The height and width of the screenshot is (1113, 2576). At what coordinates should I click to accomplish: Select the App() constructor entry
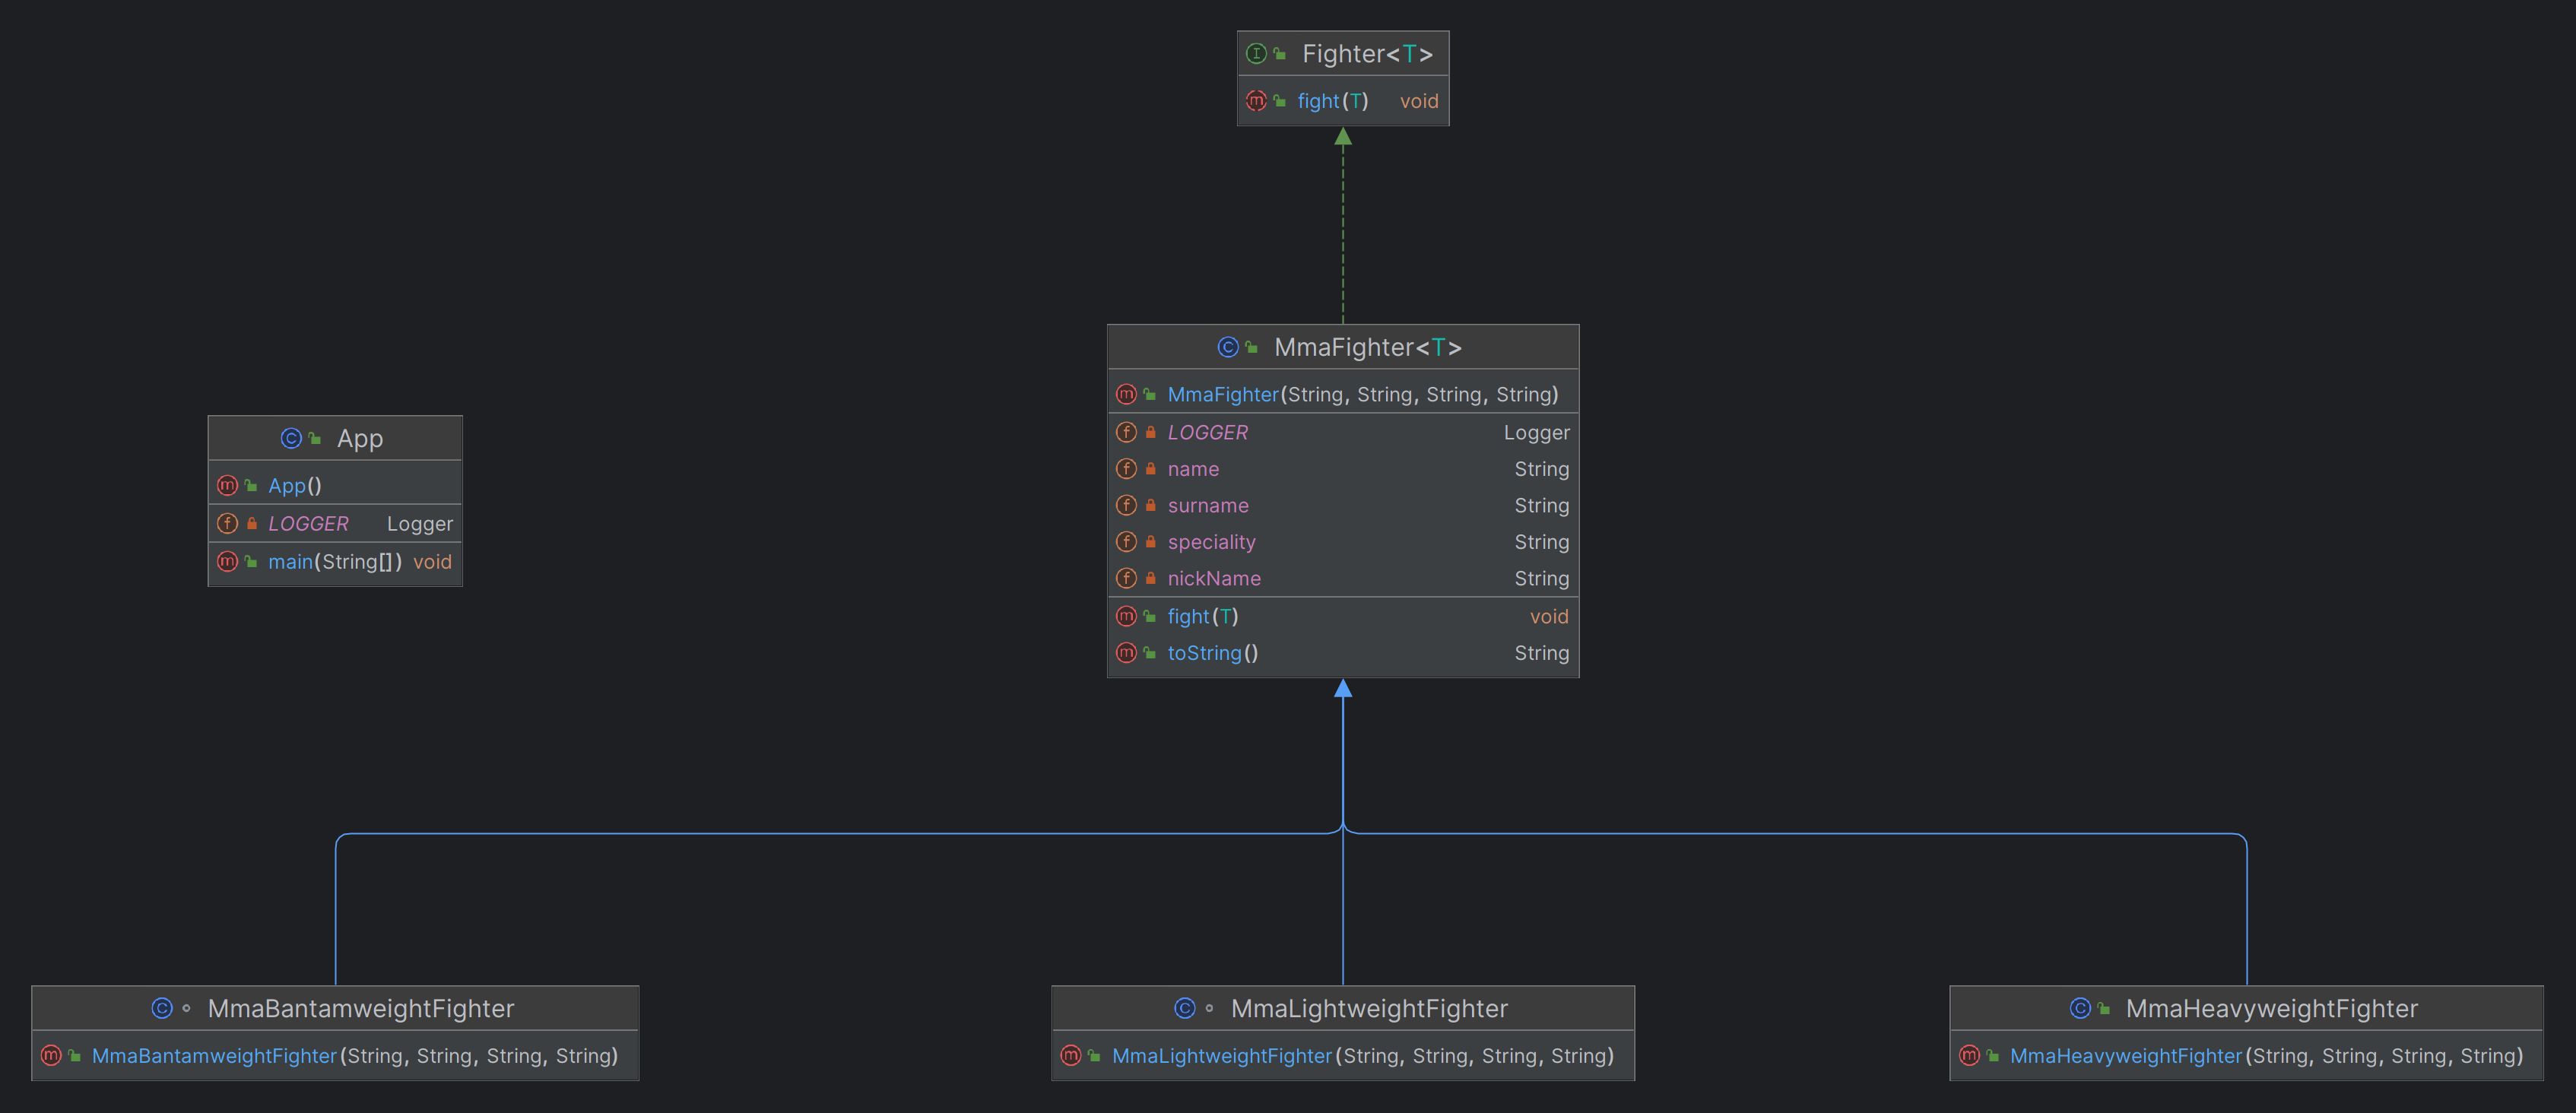[x=335, y=485]
